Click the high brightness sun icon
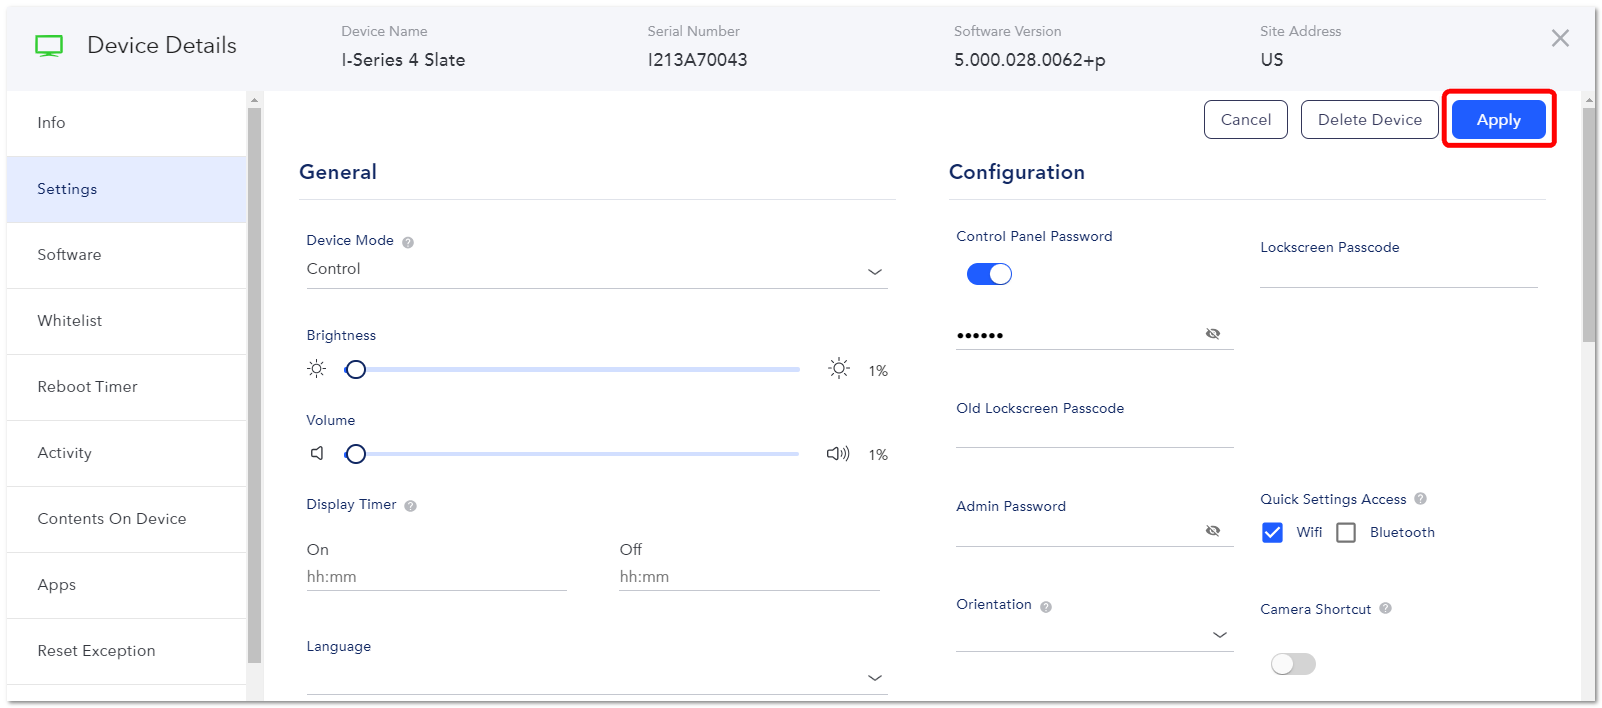 pyautogui.click(x=839, y=368)
